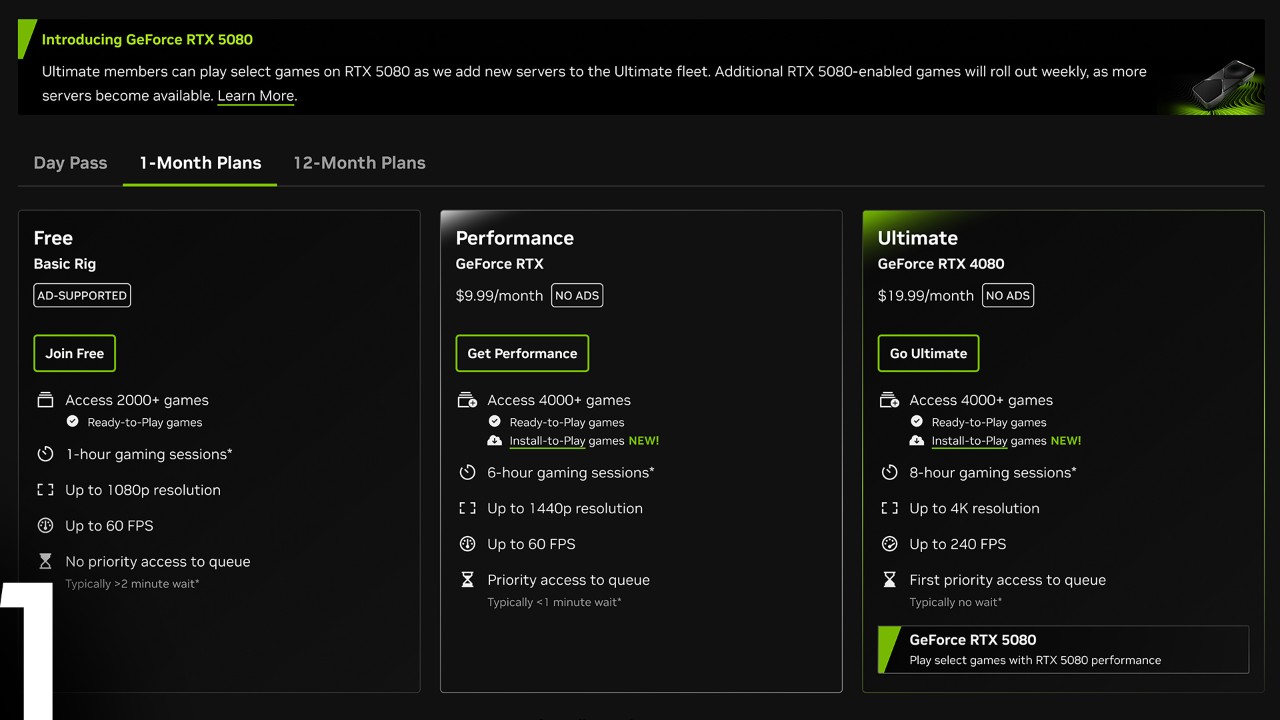
Task: Select the 1-Month Plans tab
Action: pyautogui.click(x=200, y=163)
